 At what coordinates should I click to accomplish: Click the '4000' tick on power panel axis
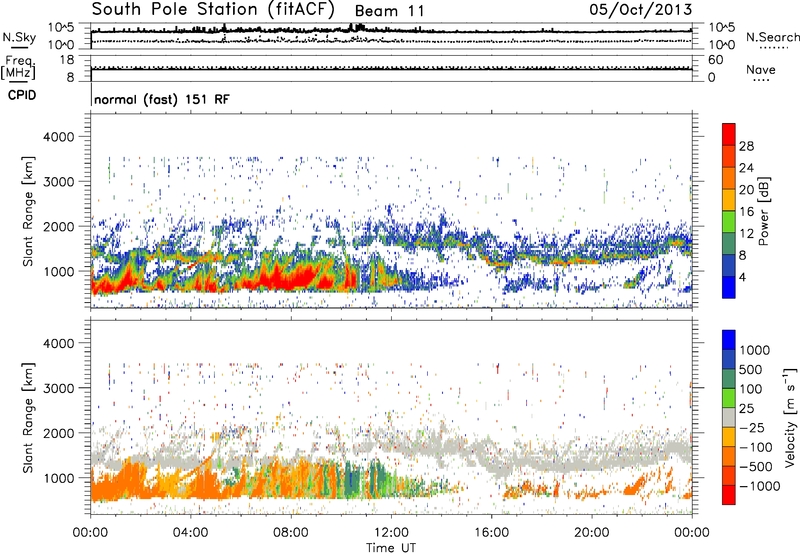pyautogui.click(x=58, y=137)
